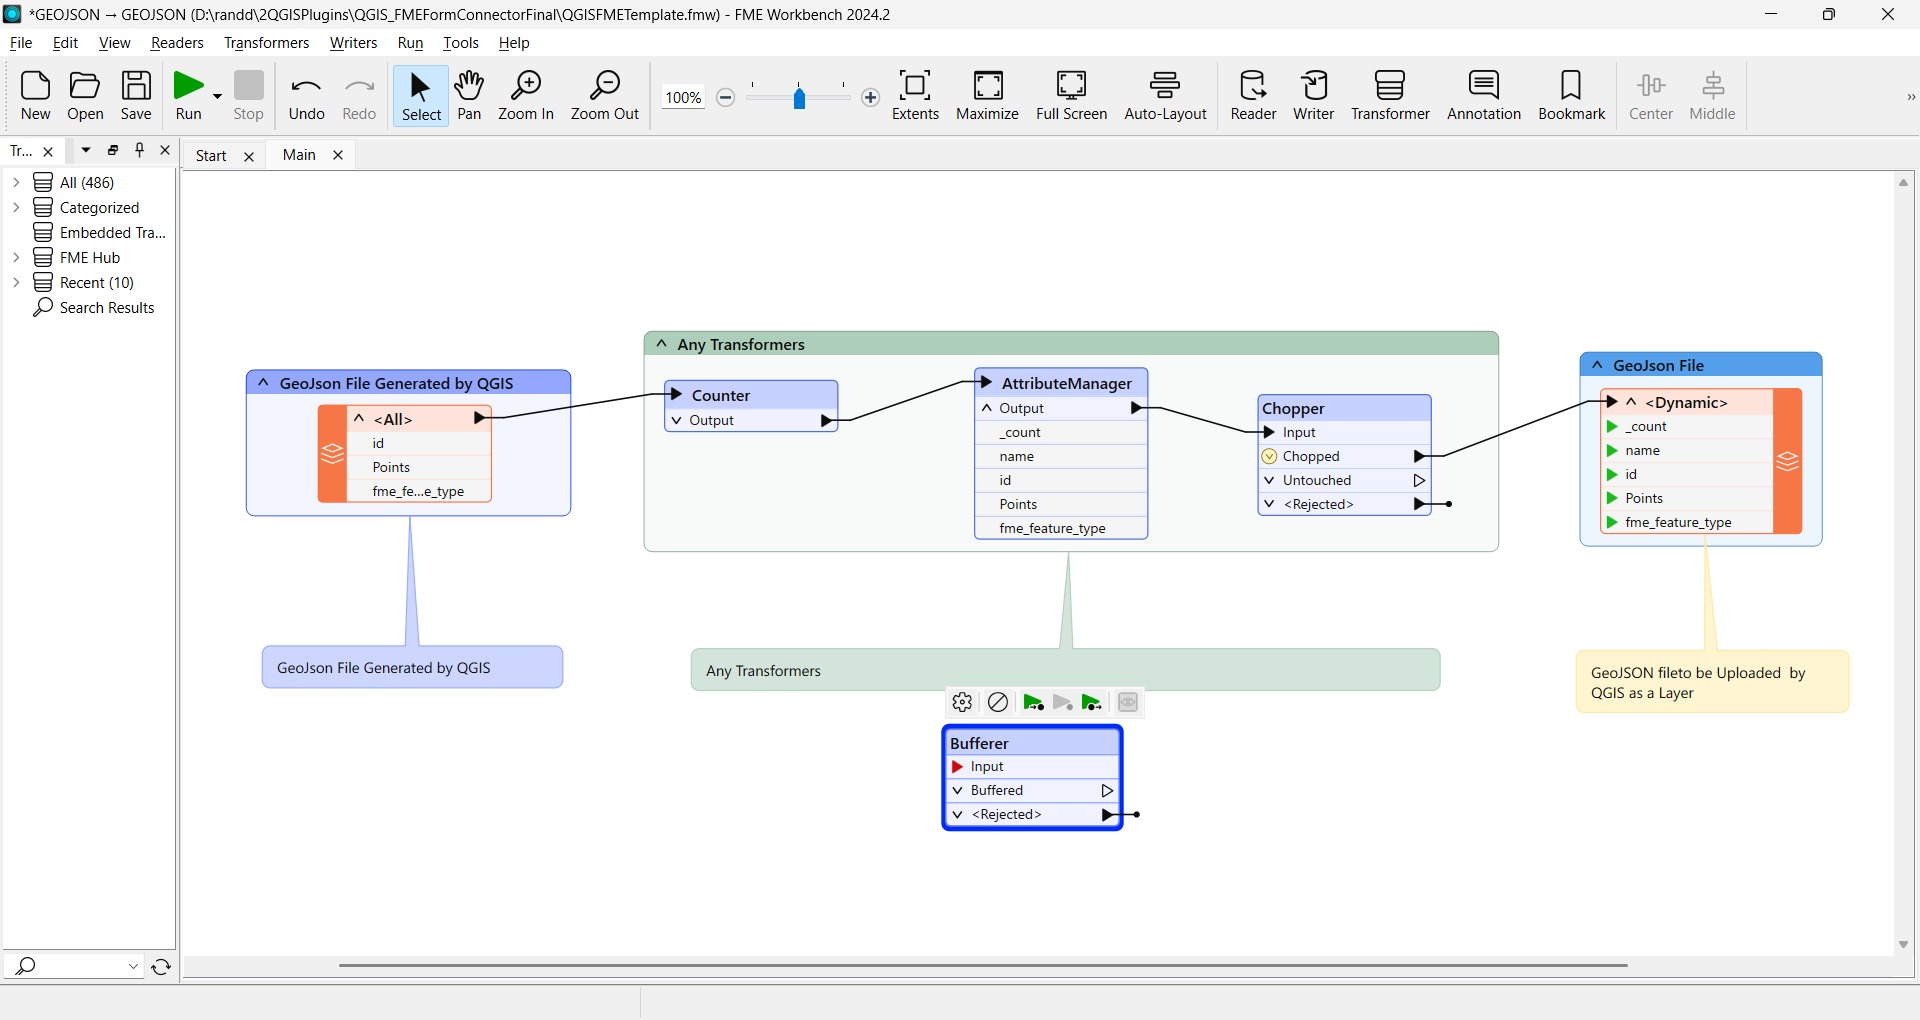Viewport: 1920px width, 1020px height.
Task: Disable the Bufferer transformer
Action: pos(998,702)
